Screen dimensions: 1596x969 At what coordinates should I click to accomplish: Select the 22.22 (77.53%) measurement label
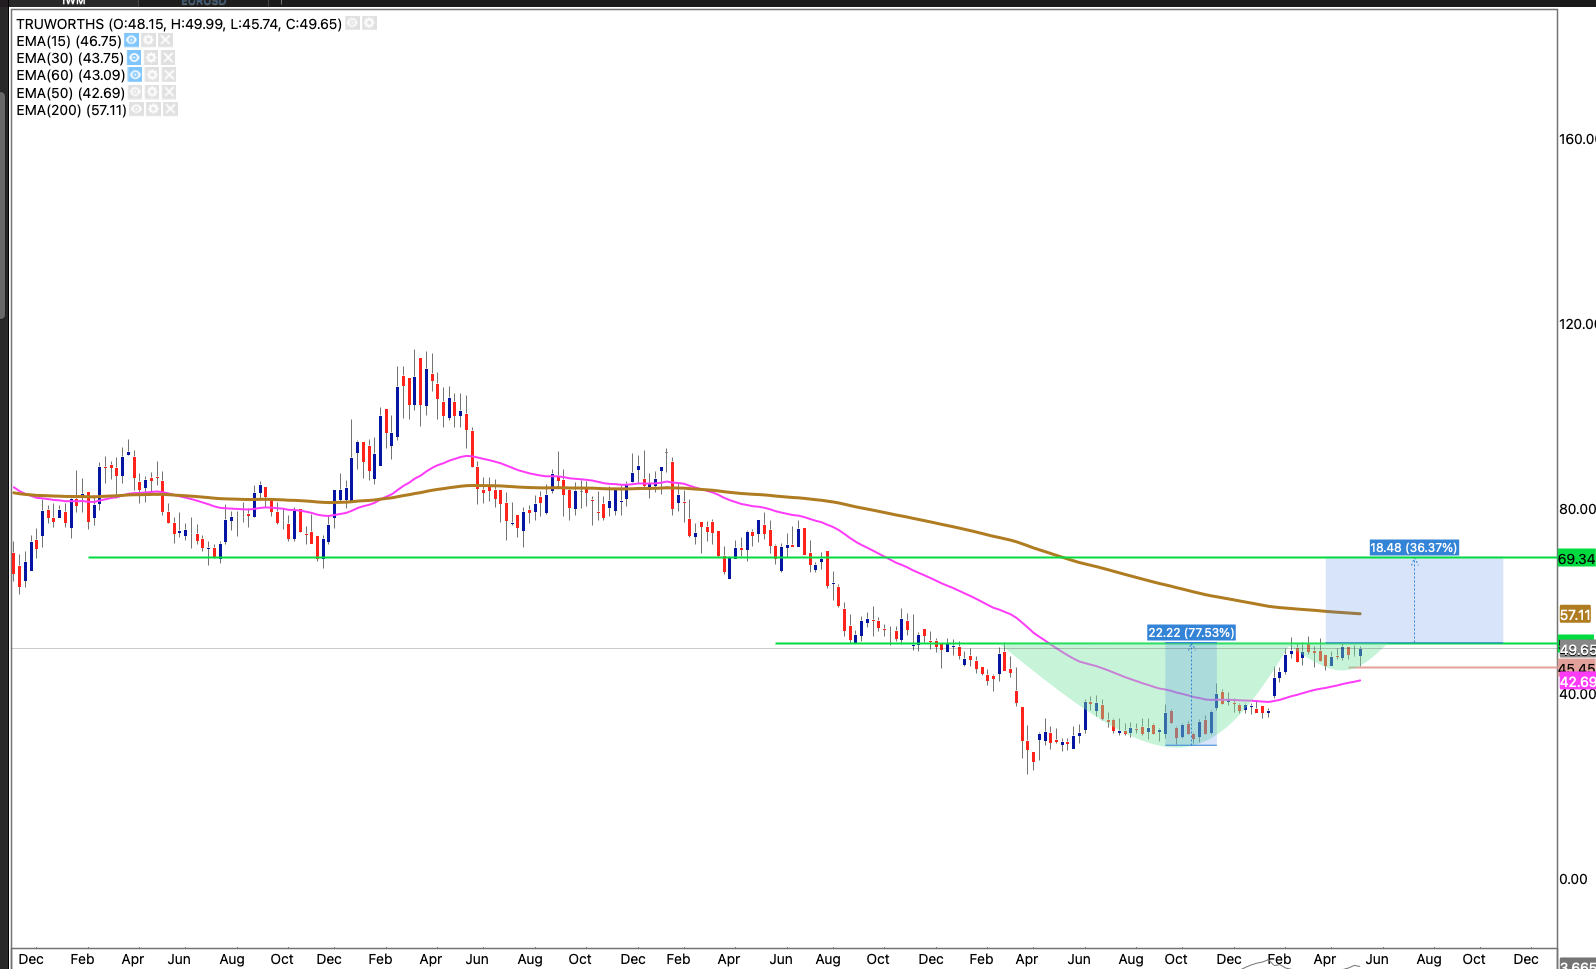click(x=1190, y=633)
